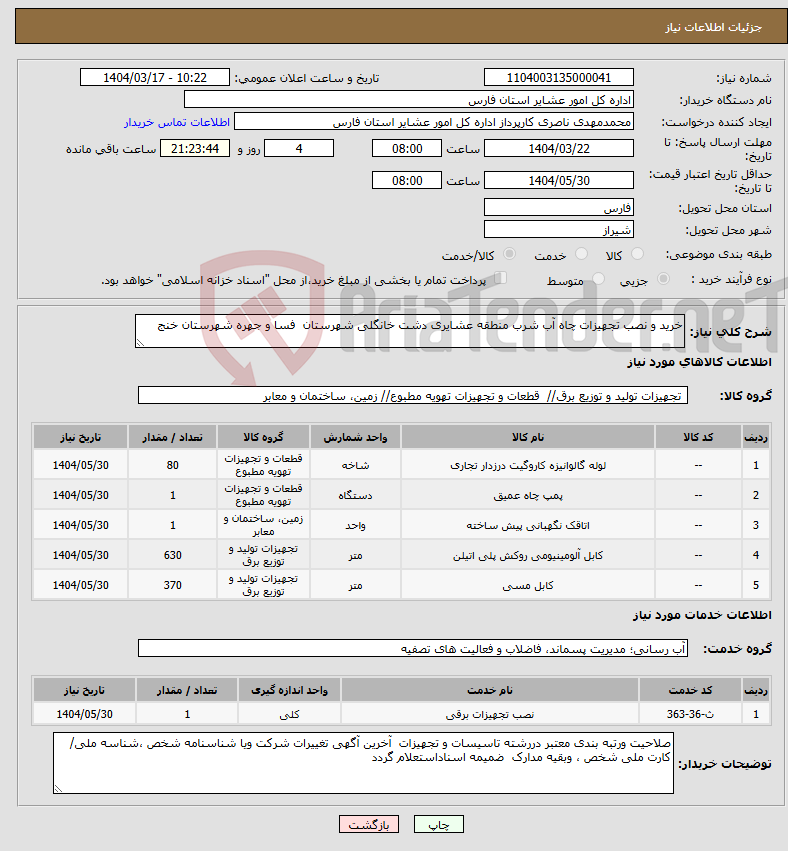Image resolution: width=788 pixels, height=851 pixels.
Task: Click the کد خدمت column header
Action: click(x=690, y=690)
